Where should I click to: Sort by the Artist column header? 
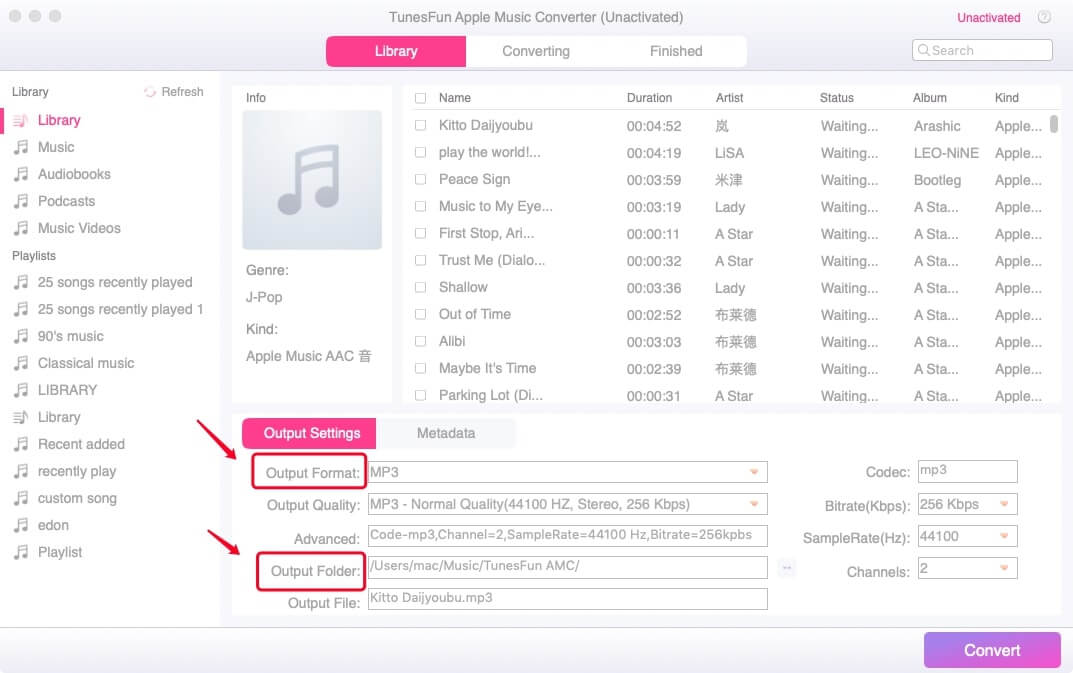729,98
